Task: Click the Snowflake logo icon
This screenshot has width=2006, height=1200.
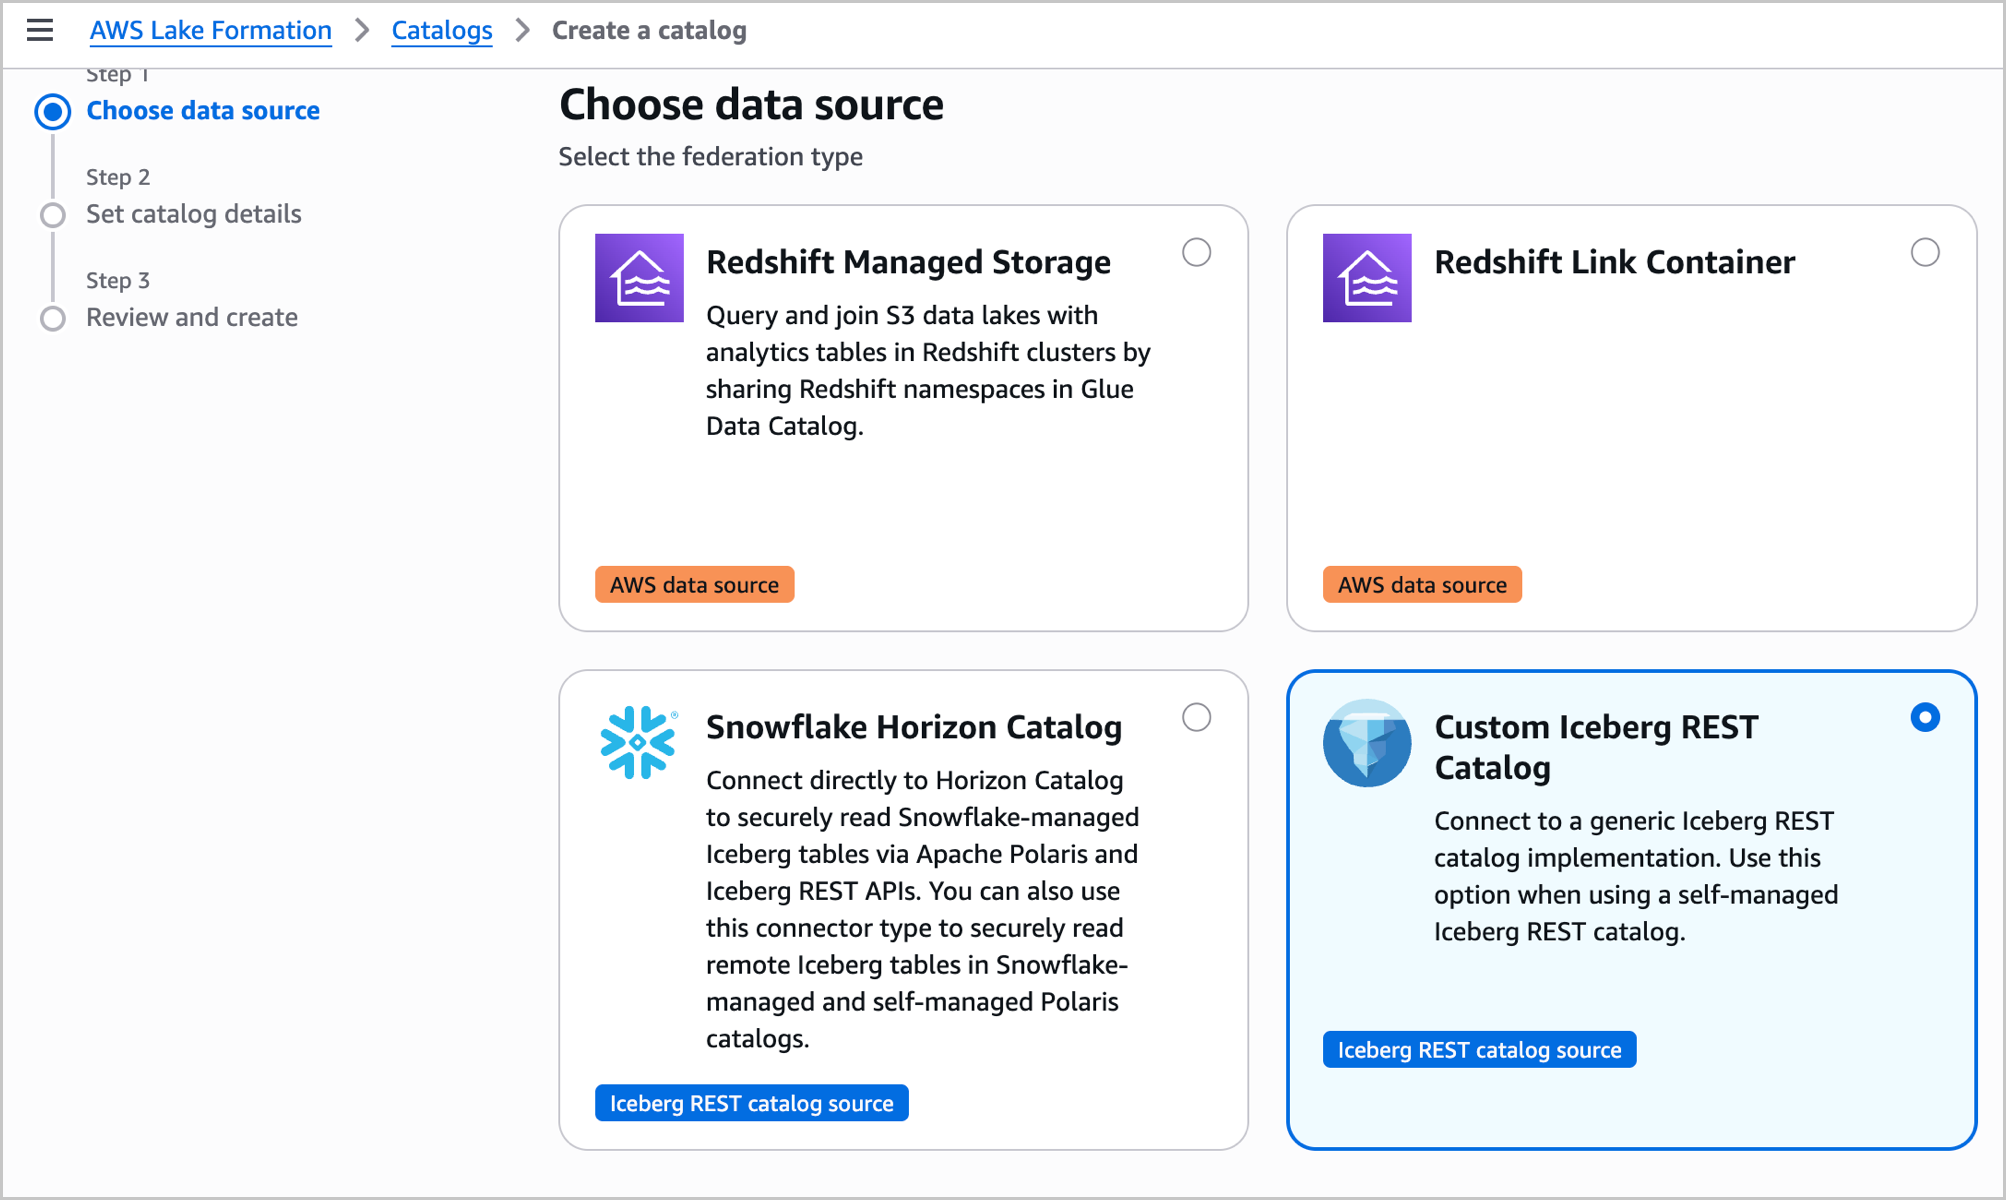Action: 639,742
